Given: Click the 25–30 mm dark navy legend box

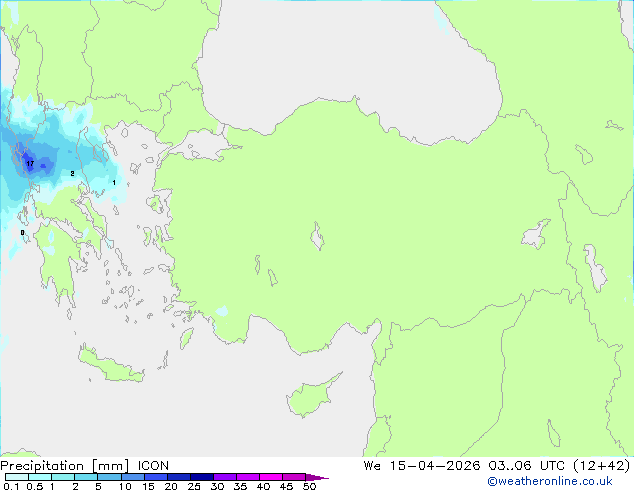Looking at the screenshot, I should (202, 477).
